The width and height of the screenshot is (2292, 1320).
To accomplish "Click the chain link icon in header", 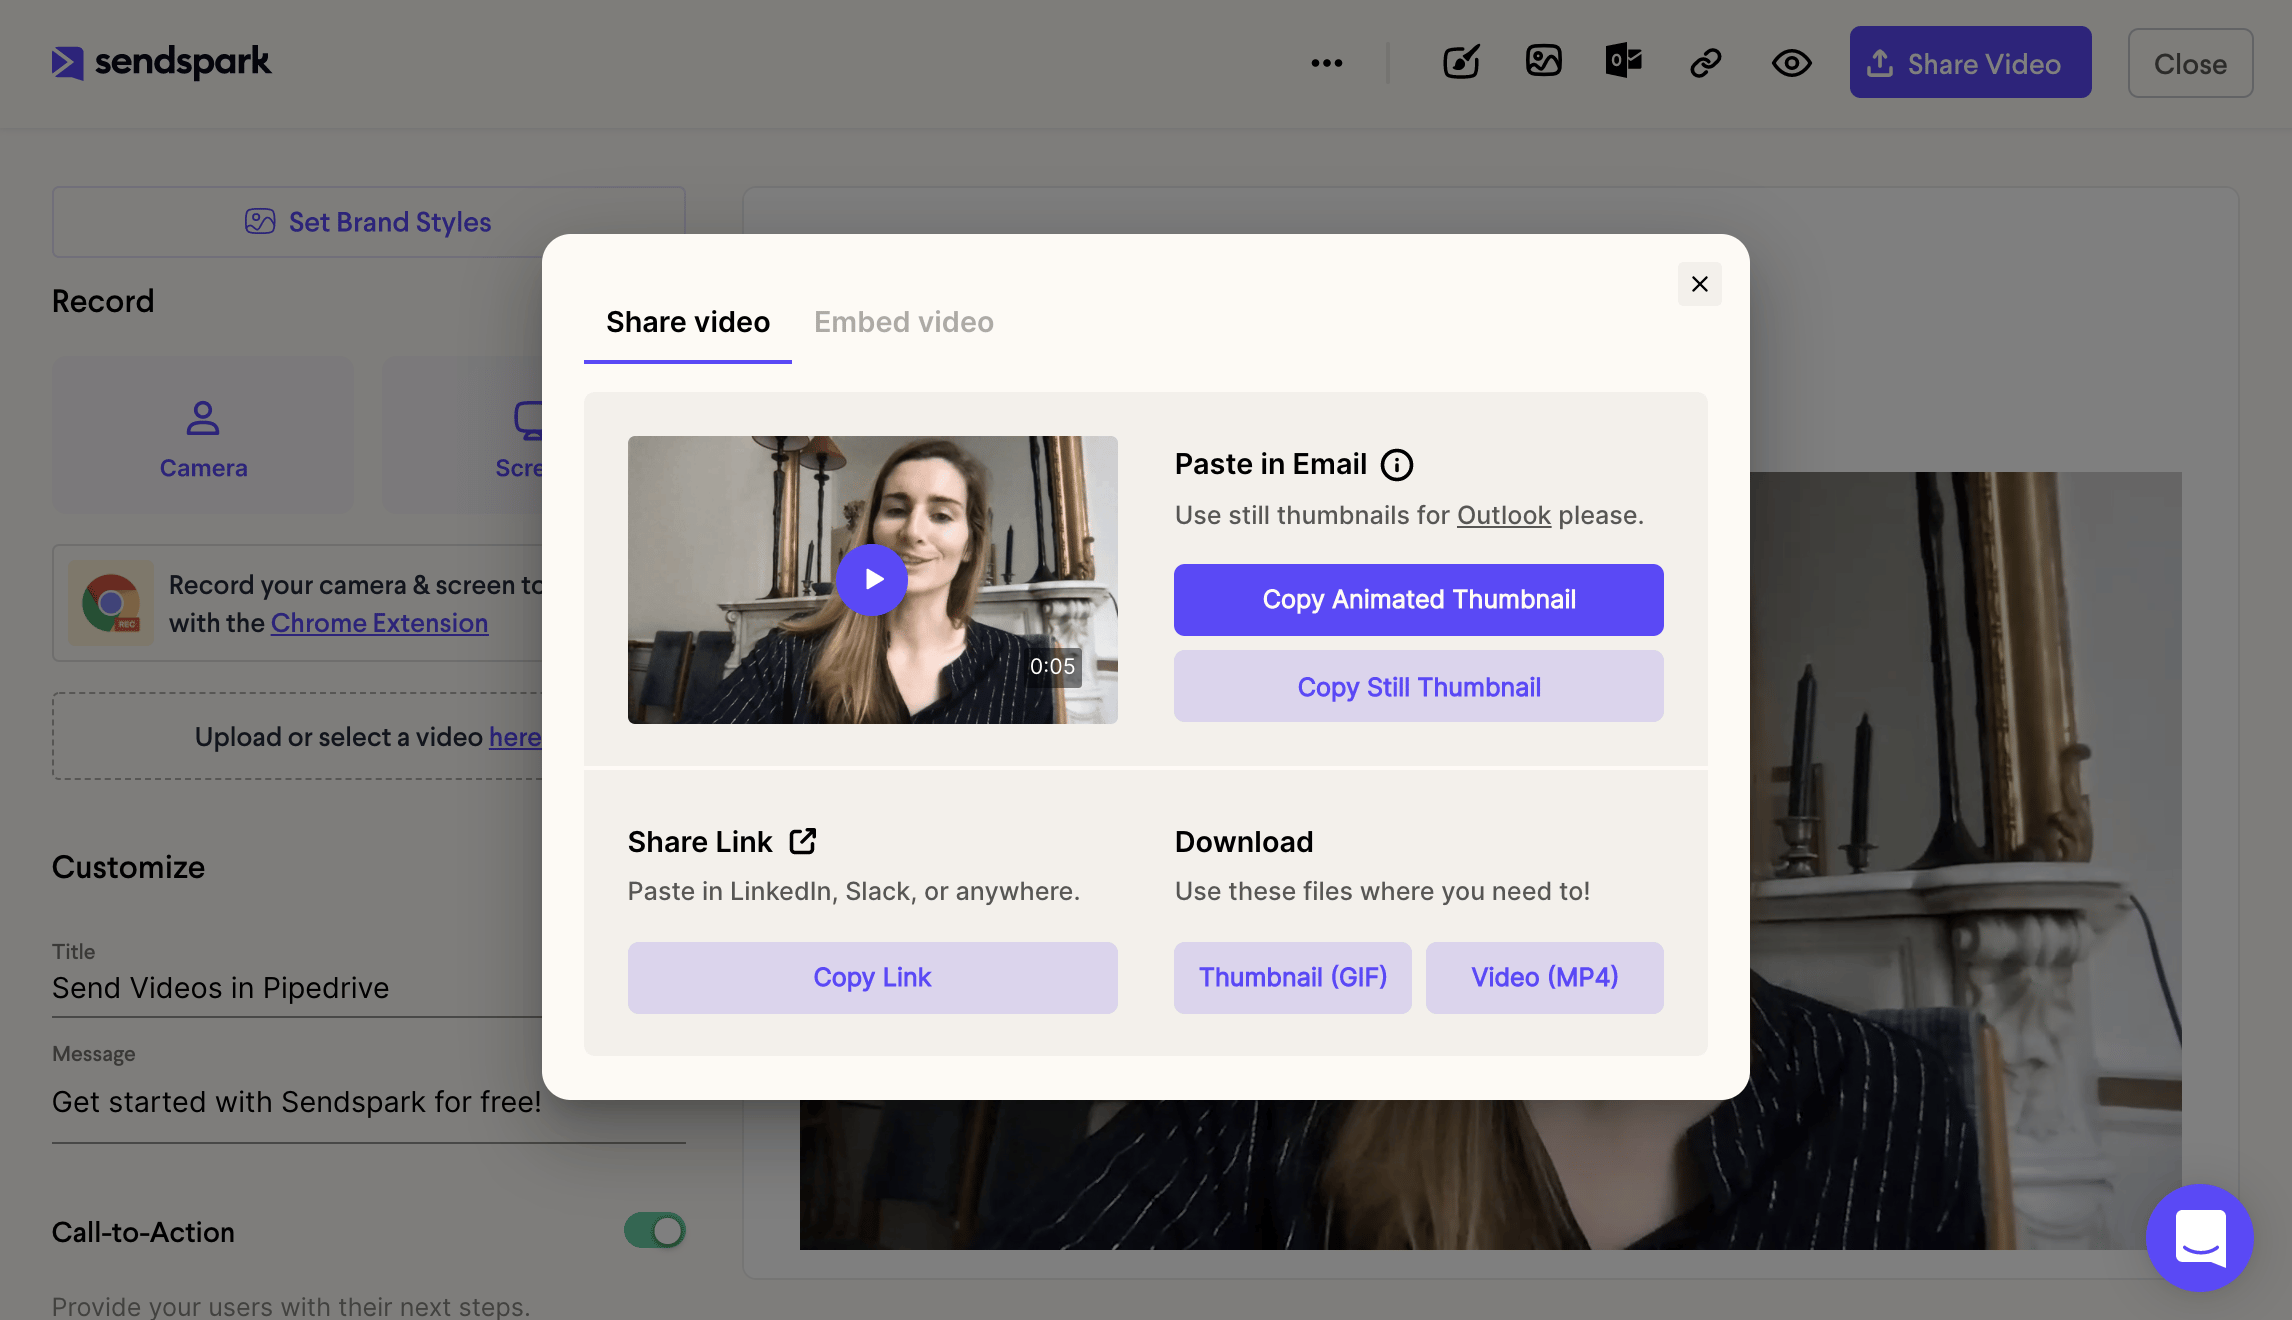I will tap(1706, 63).
